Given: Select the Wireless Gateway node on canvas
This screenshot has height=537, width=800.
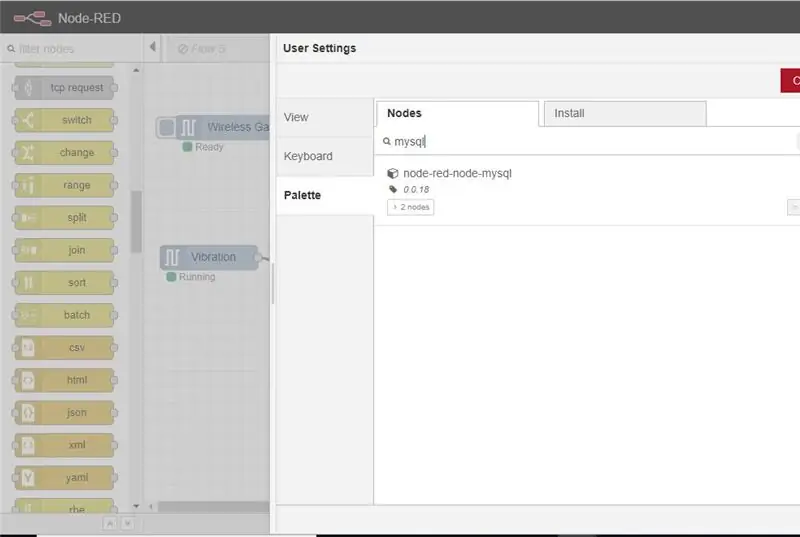Looking at the screenshot, I should 222,127.
